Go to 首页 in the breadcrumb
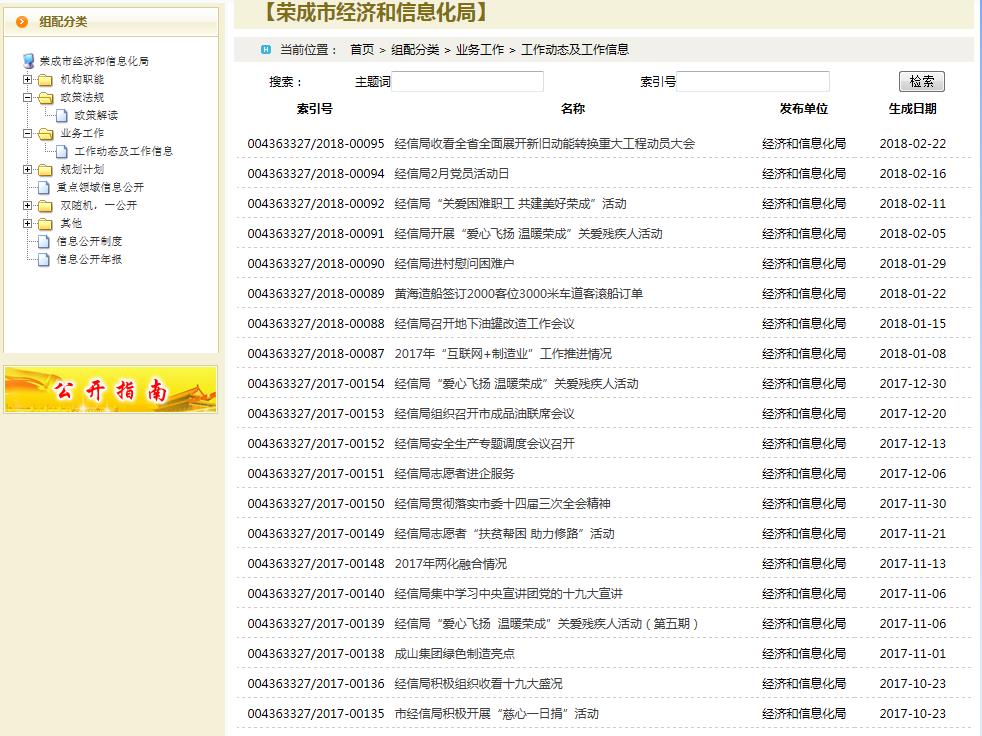 coord(361,50)
